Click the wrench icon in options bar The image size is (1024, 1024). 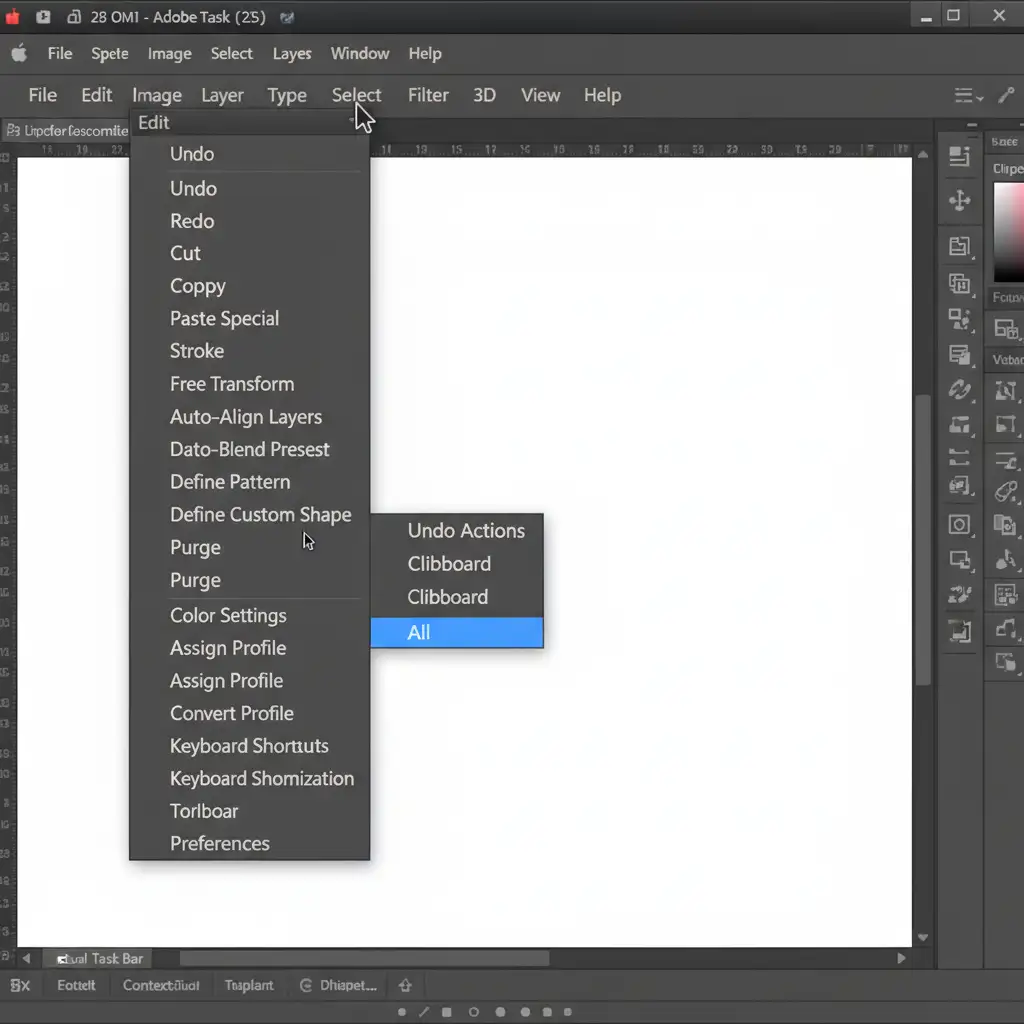click(1005, 95)
